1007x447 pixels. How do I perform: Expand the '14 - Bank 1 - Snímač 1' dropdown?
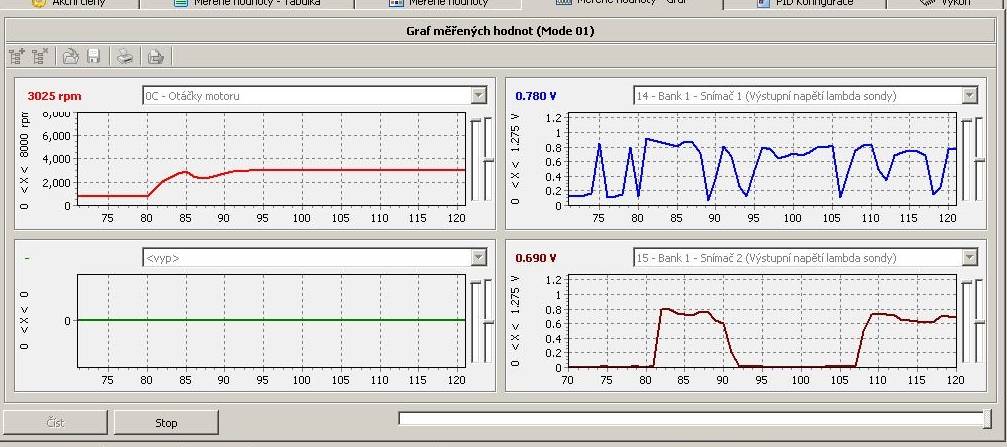[969, 96]
